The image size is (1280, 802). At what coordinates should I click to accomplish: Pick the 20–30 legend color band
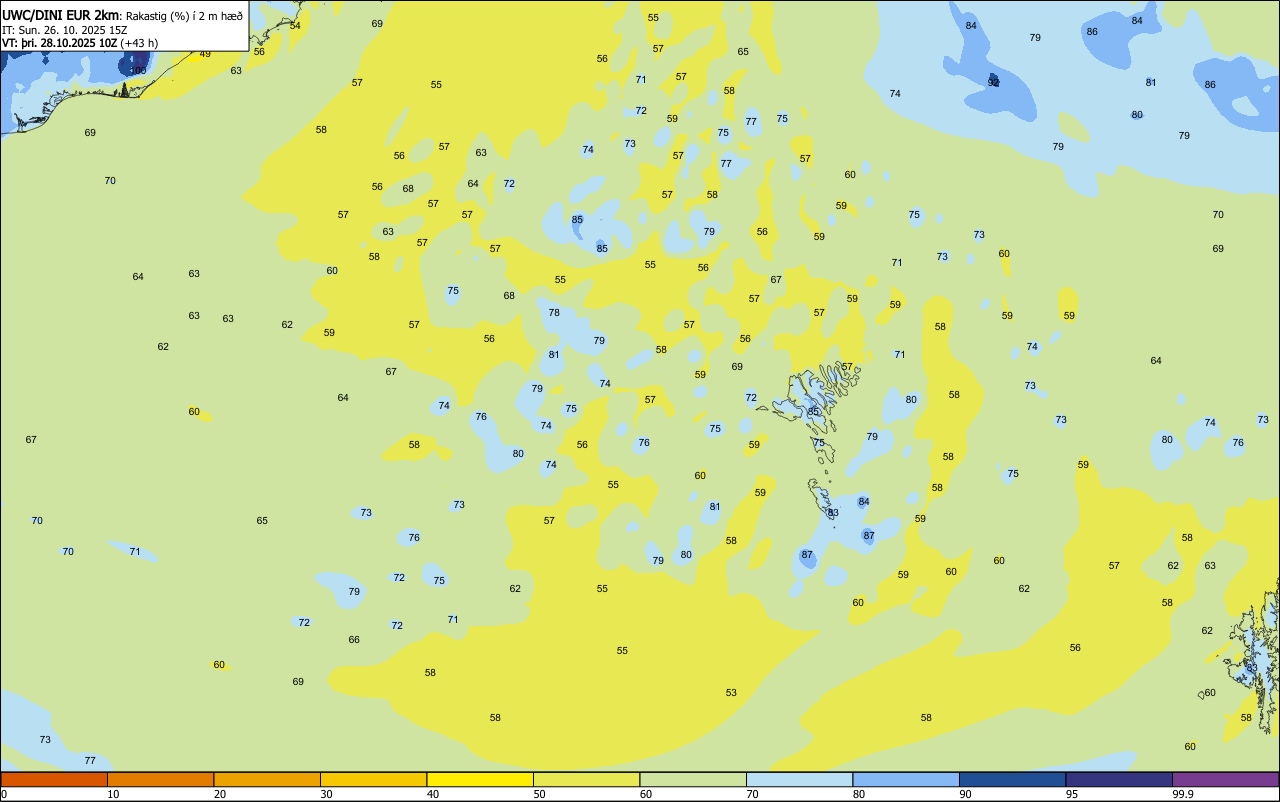point(267,779)
